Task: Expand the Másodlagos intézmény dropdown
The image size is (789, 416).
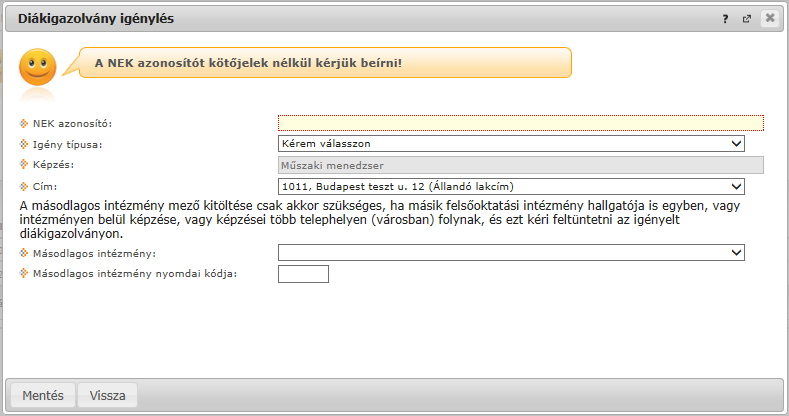Action: click(x=511, y=253)
